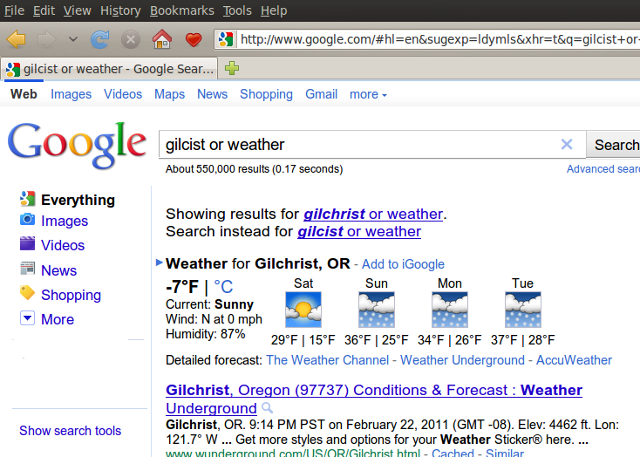Screen dimensions: 640x457
Task: Go to the Home page icon
Action: point(161,40)
